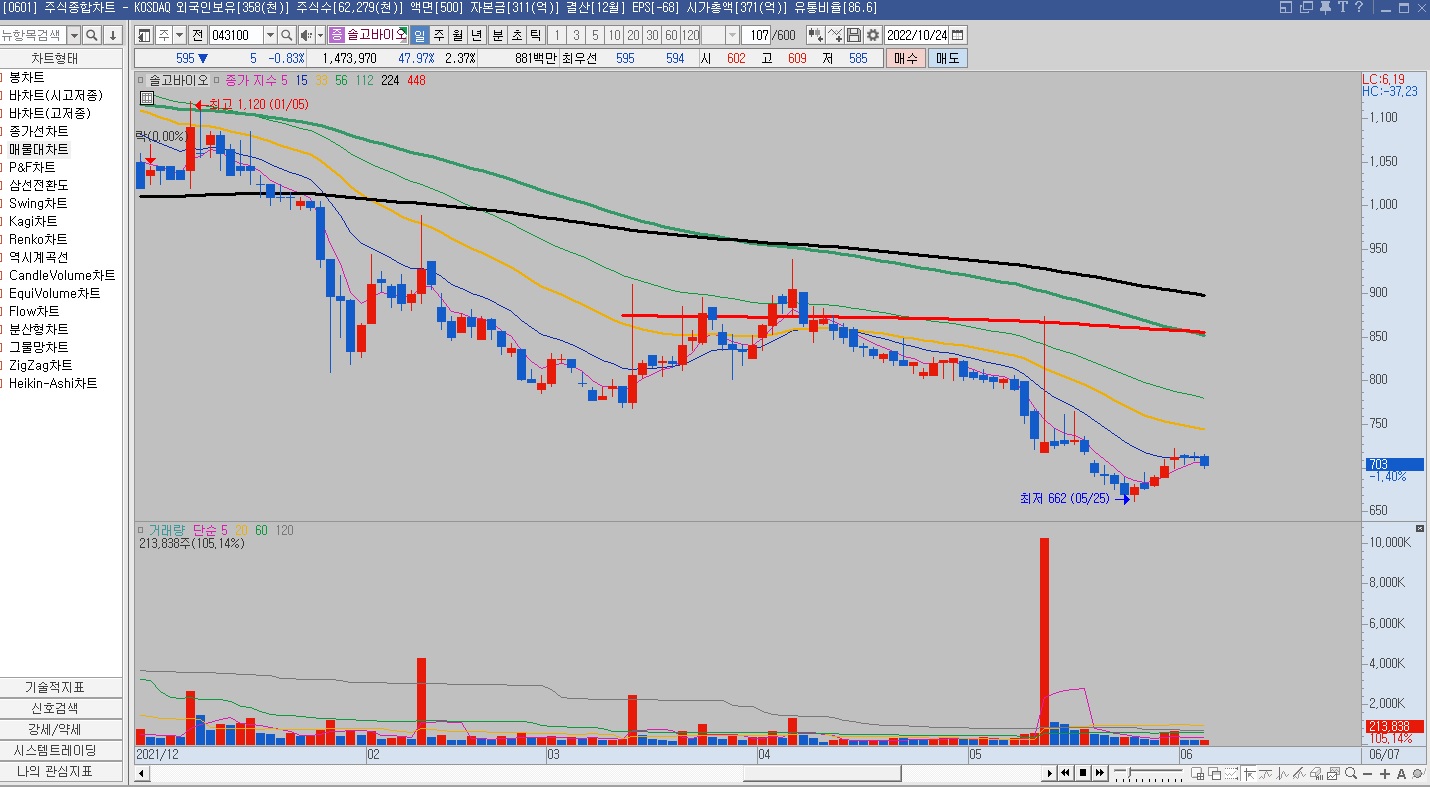Select Renko차트 chart type
The image size is (1430, 787).
click(38, 239)
